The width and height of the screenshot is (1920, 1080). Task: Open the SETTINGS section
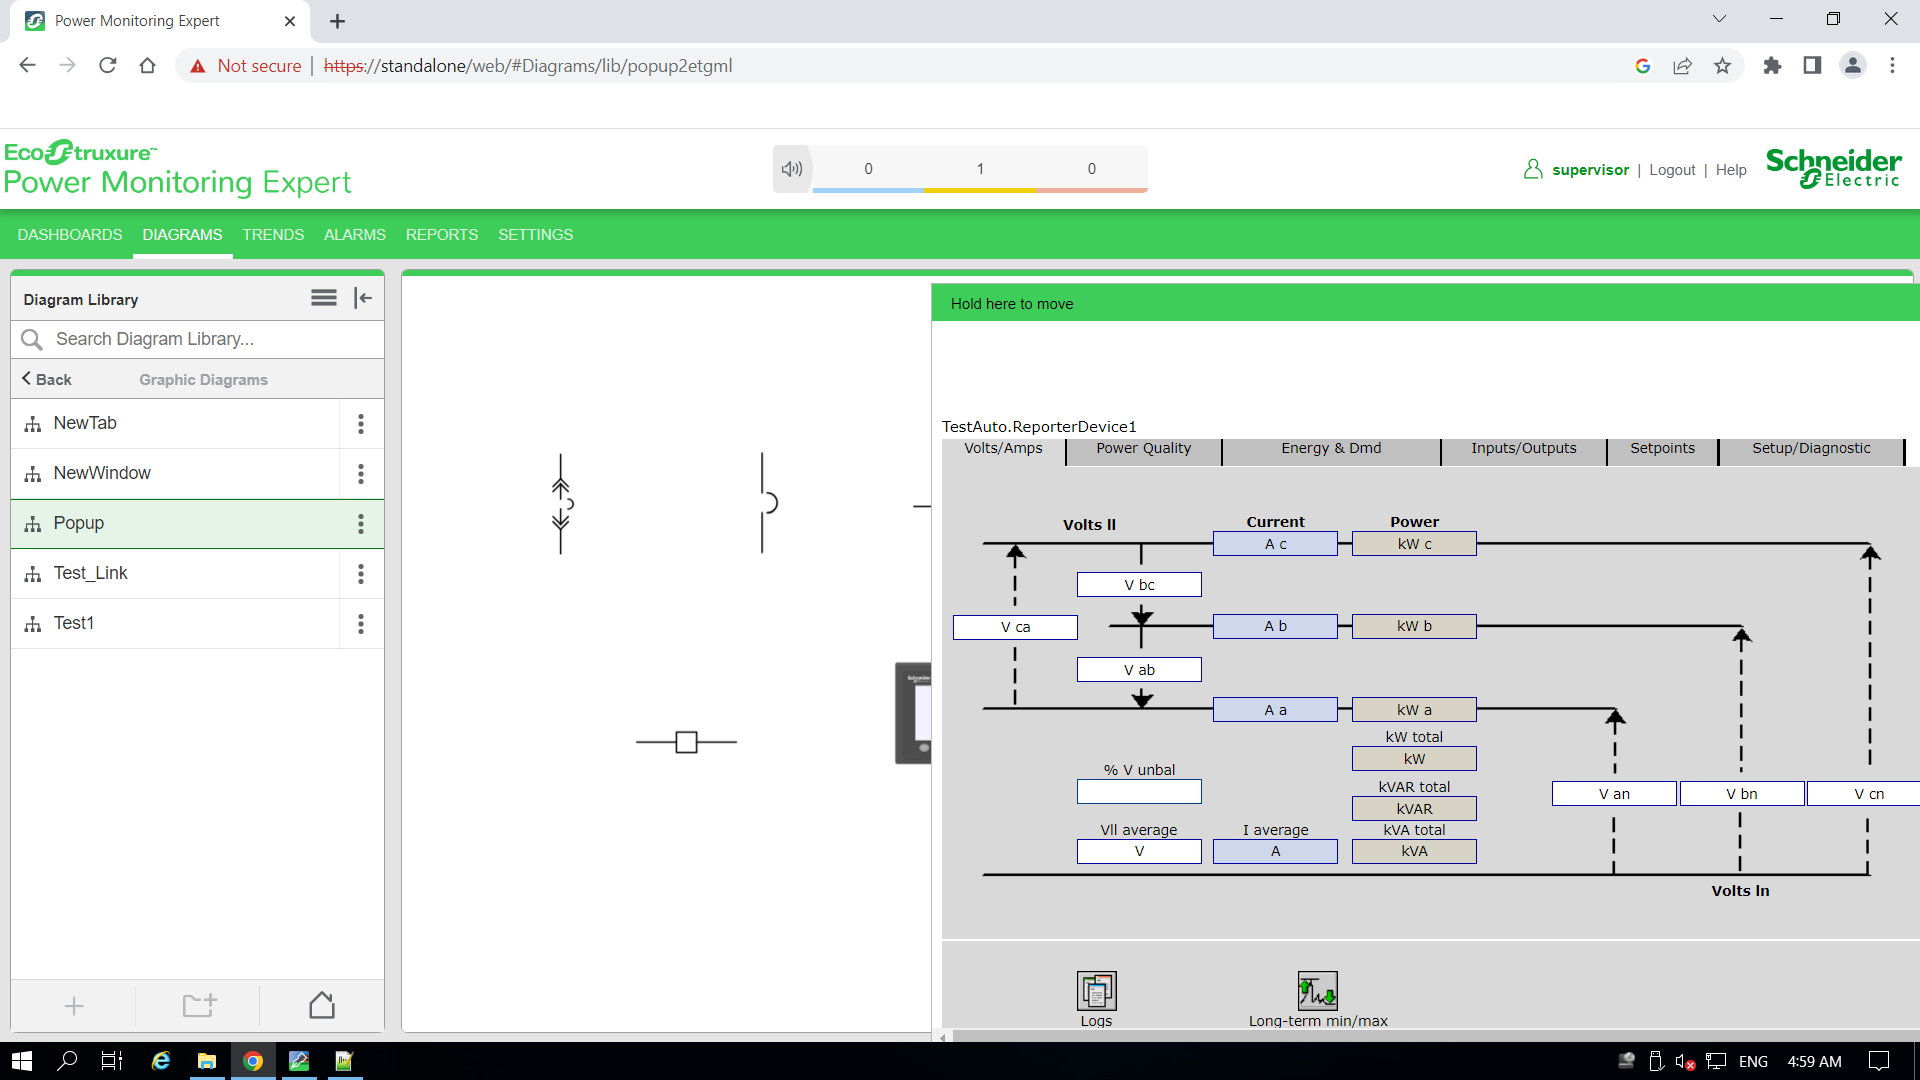coord(536,235)
